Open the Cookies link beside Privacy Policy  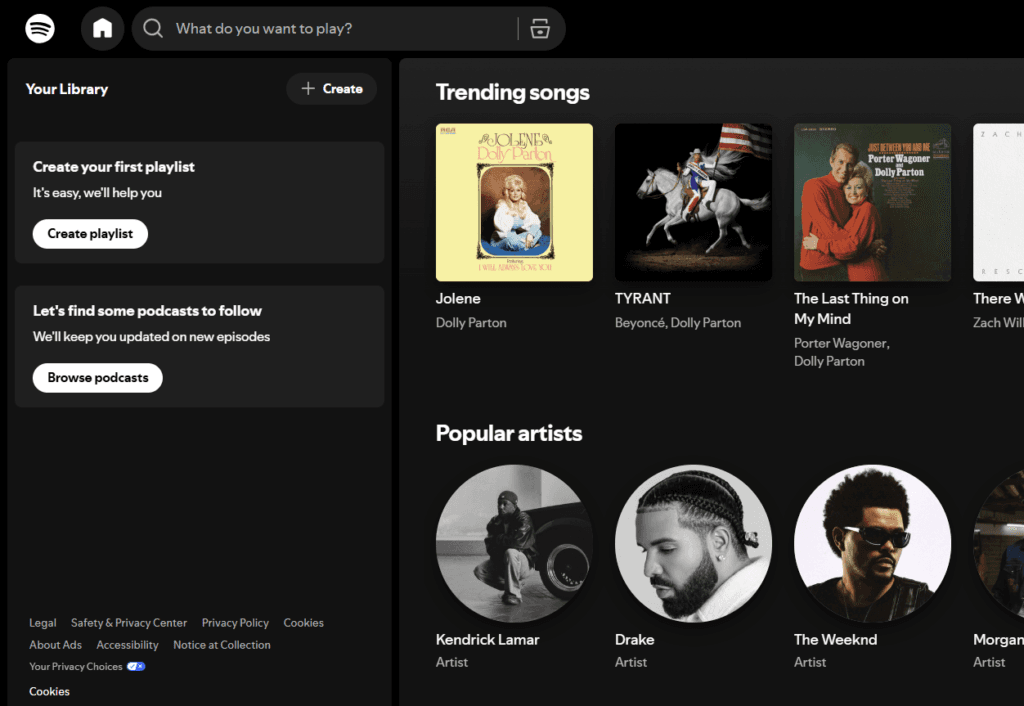tap(303, 623)
